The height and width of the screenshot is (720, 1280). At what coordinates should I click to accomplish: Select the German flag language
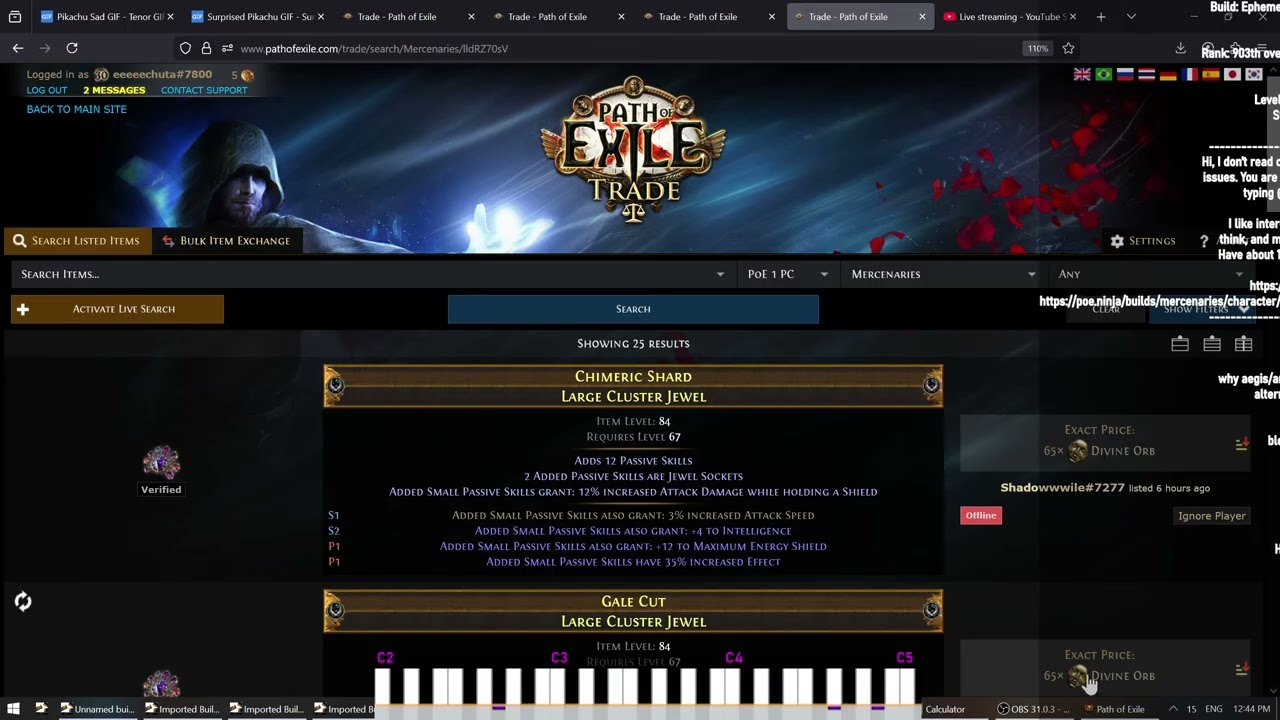pyautogui.click(x=1168, y=75)
